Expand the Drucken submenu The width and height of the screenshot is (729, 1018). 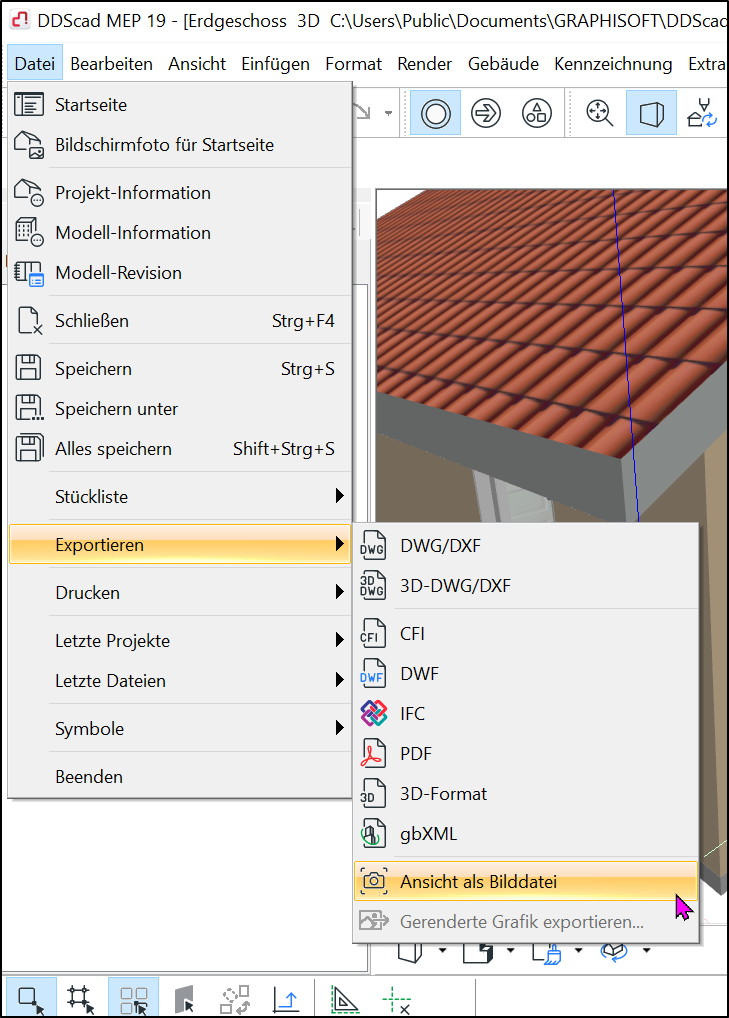coord(180,593)
